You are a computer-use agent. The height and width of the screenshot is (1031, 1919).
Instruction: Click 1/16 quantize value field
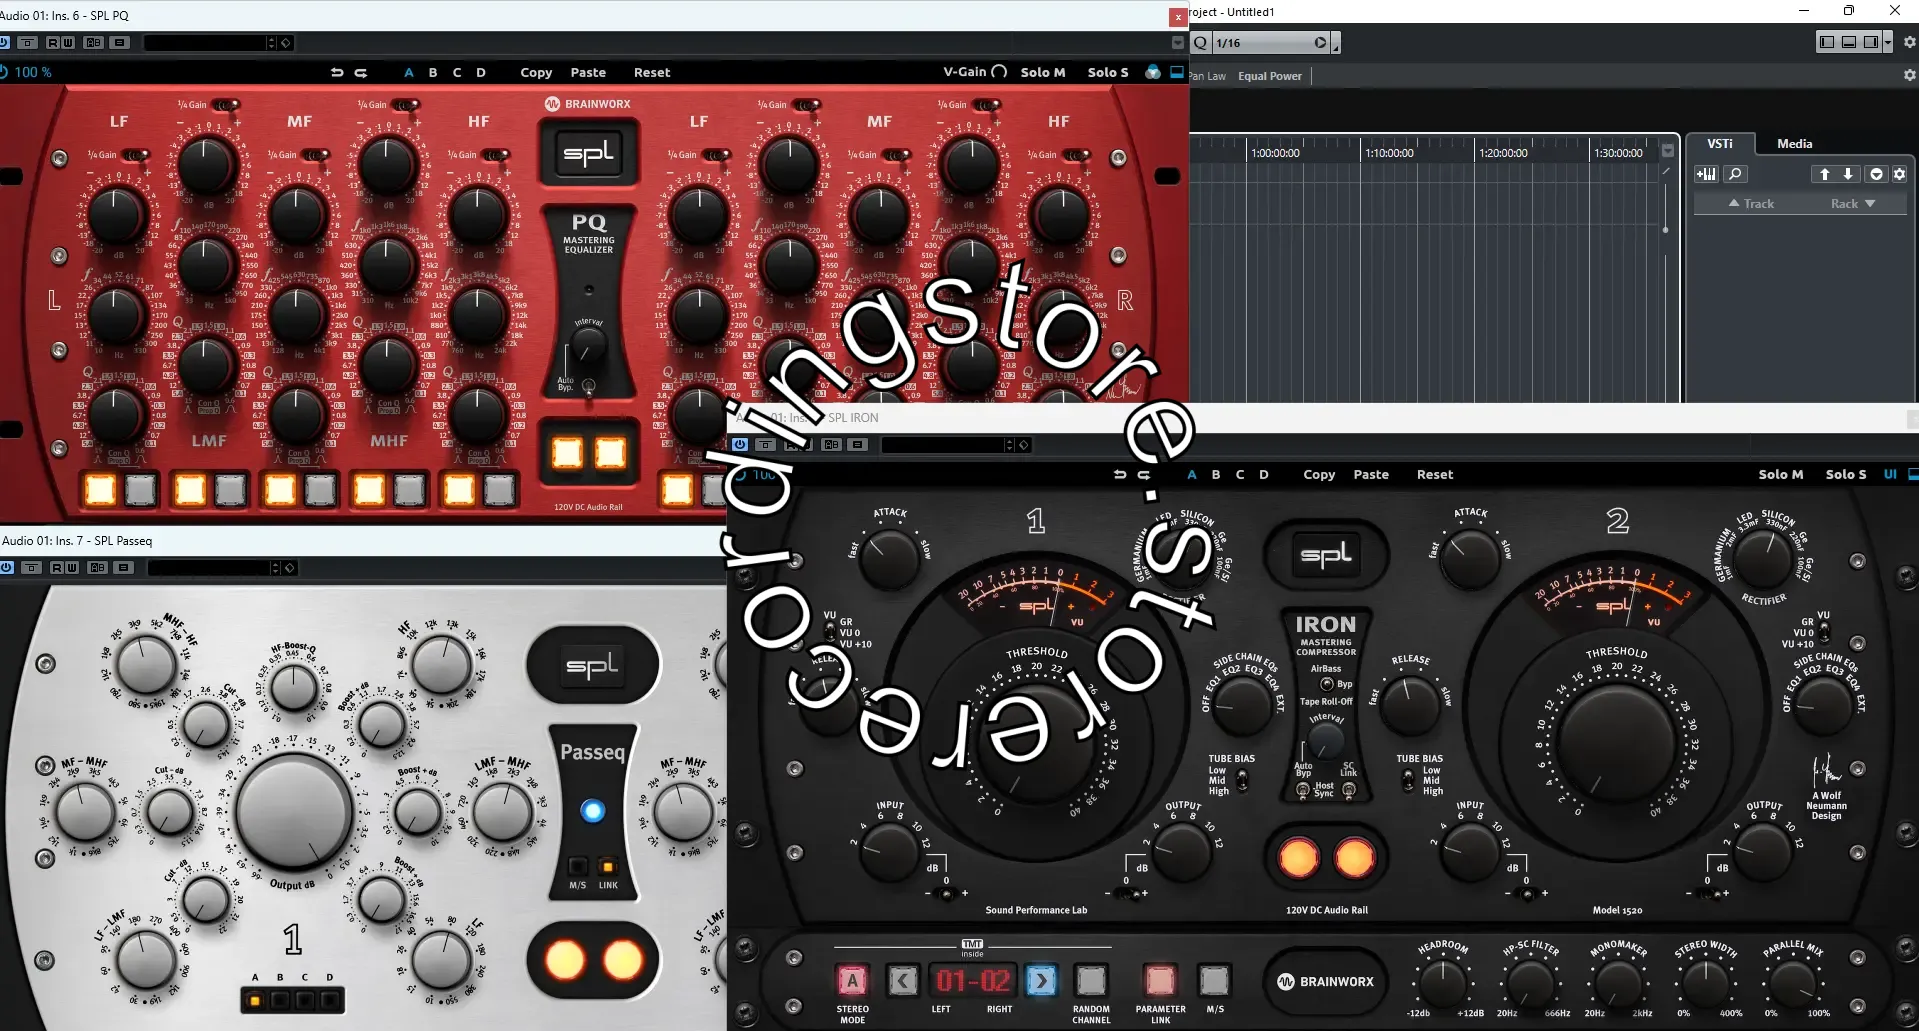pos(1263,43)
